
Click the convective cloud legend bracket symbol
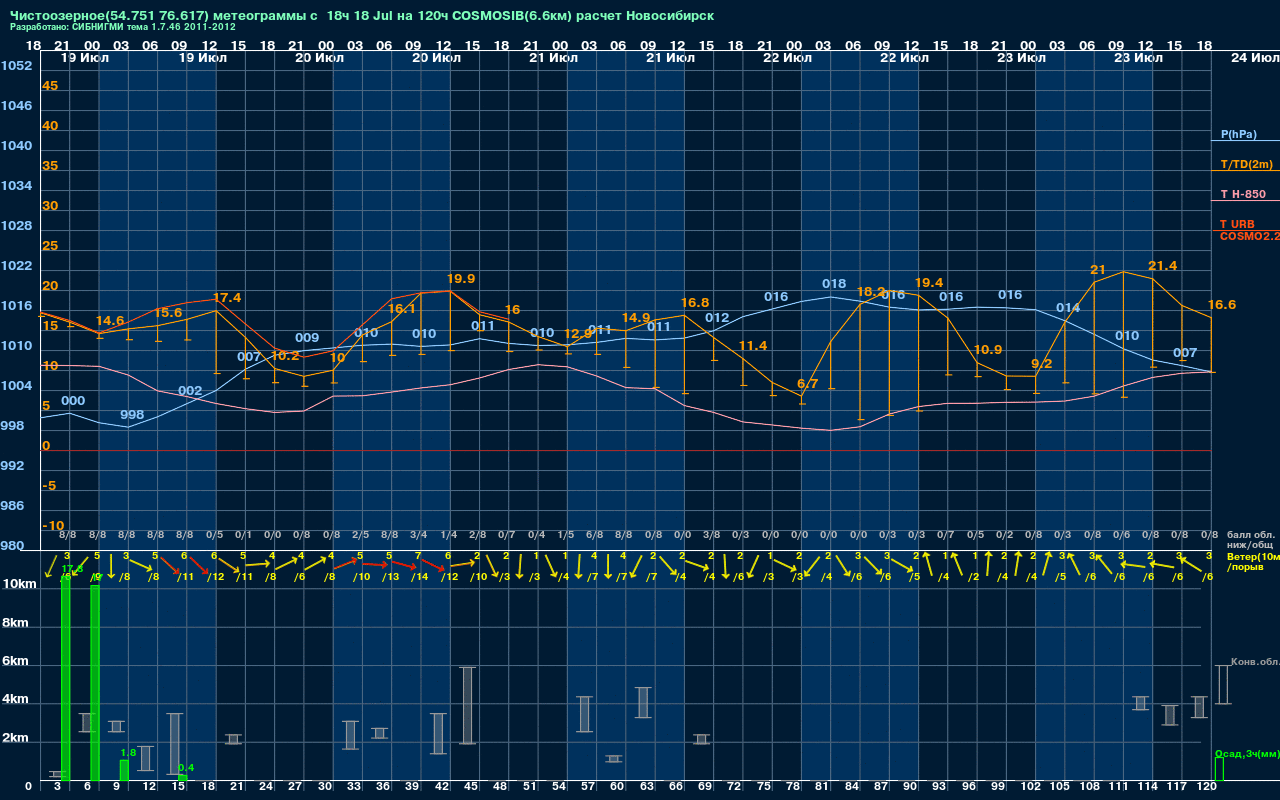click(1222, 685)
